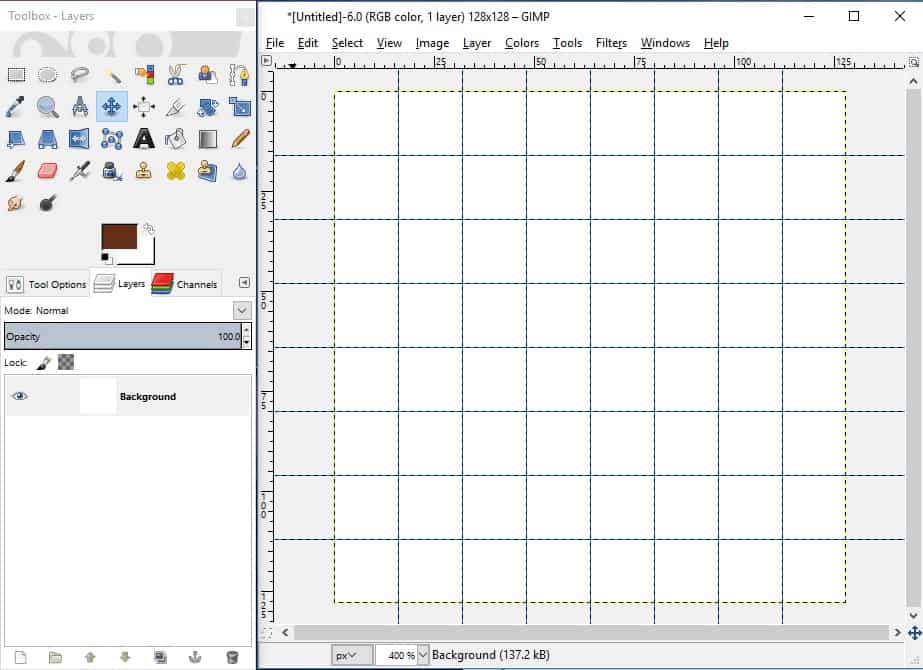Select the Free Select lasso tool
Image resolution: width=923 pixels, height=670 pixels.
[x=79, y=74]
